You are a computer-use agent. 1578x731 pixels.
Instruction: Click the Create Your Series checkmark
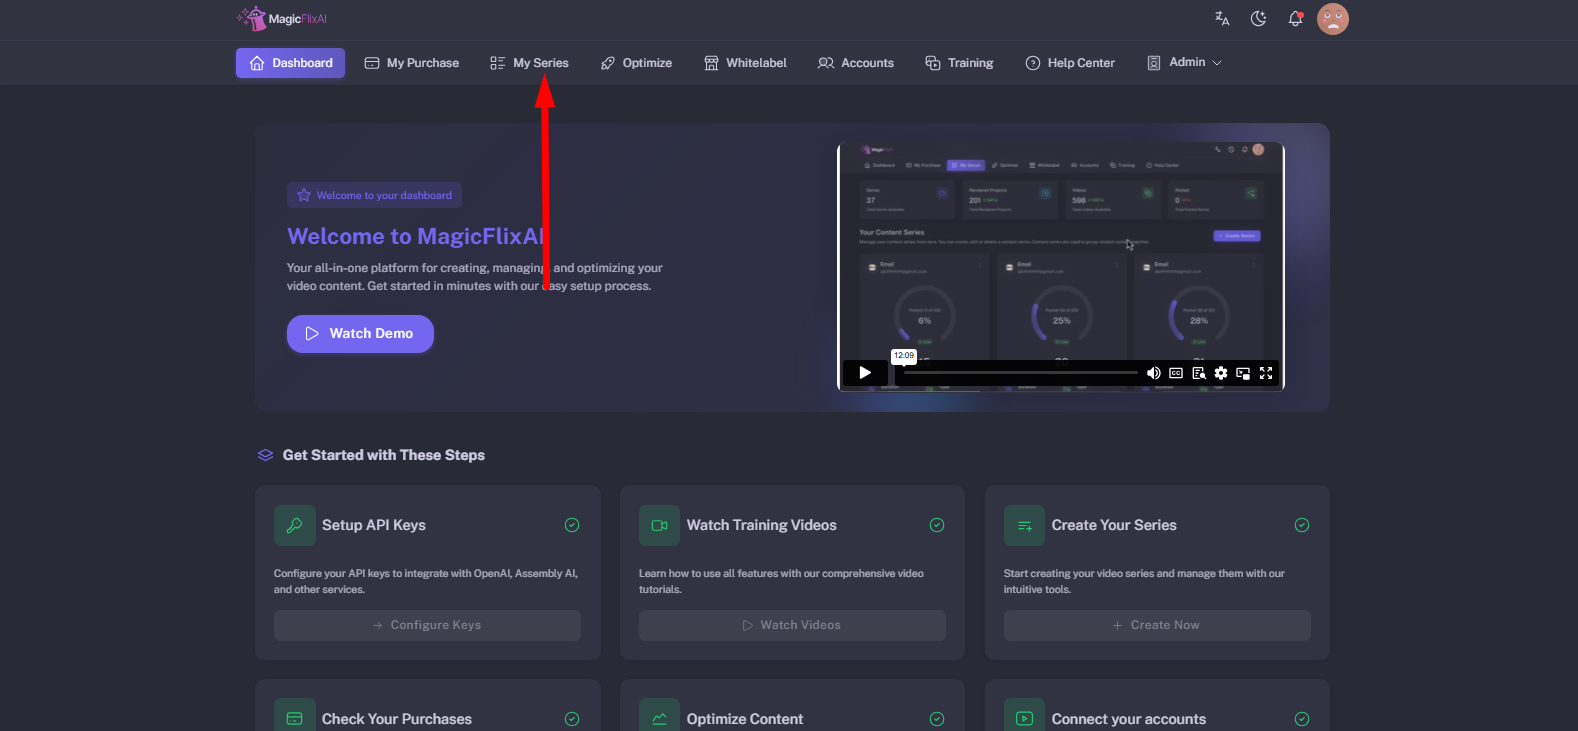click(1302, 525)
